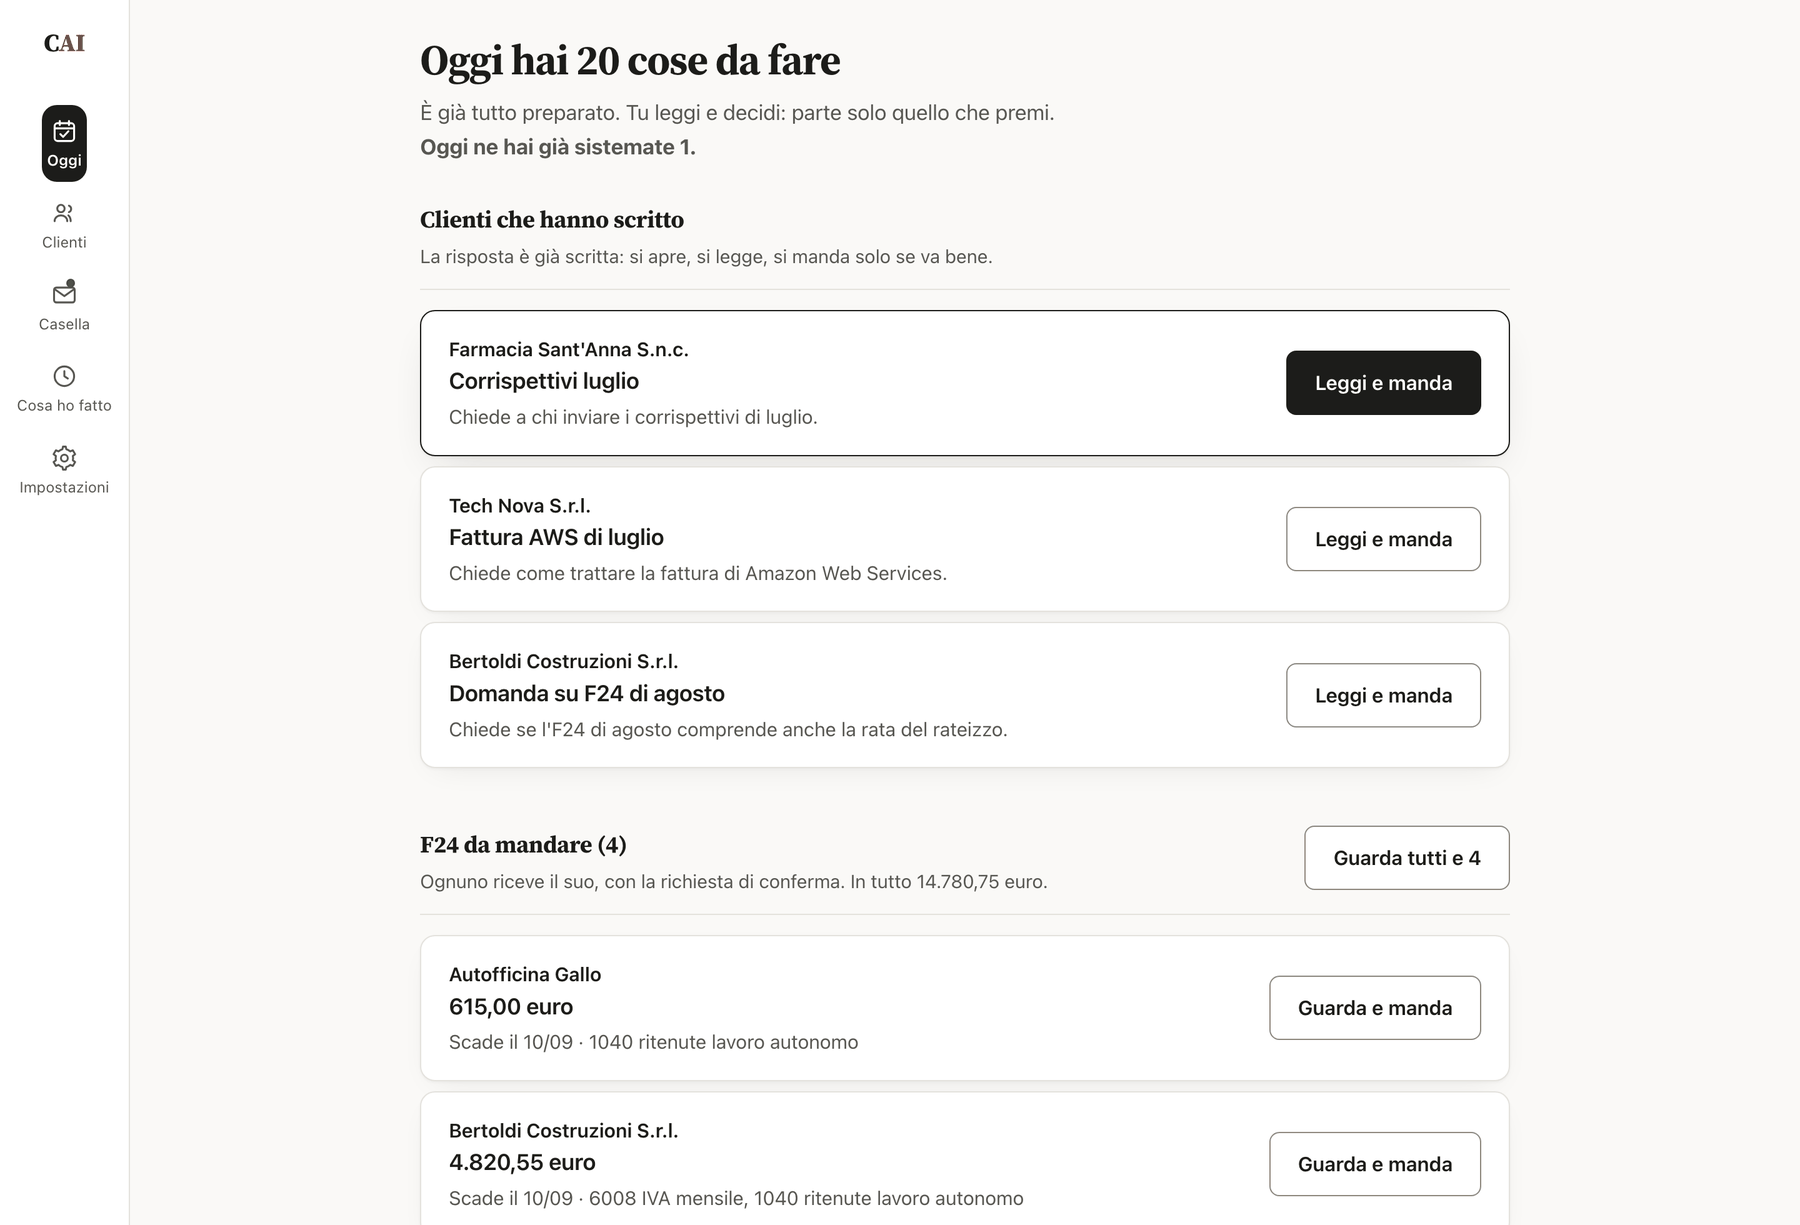Open the Fattura AWS di luglio card
Image resolution: width=1800 pixels, height=1225 pixels.
(x=964, y=539)
